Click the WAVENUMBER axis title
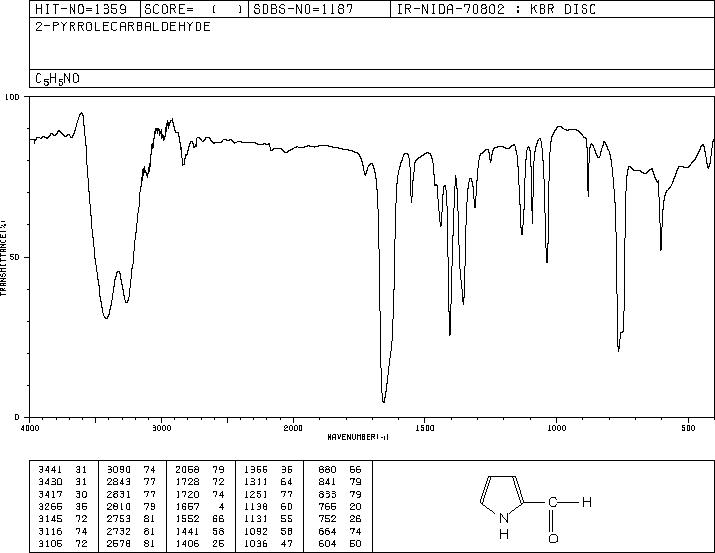 click(358, 437)
